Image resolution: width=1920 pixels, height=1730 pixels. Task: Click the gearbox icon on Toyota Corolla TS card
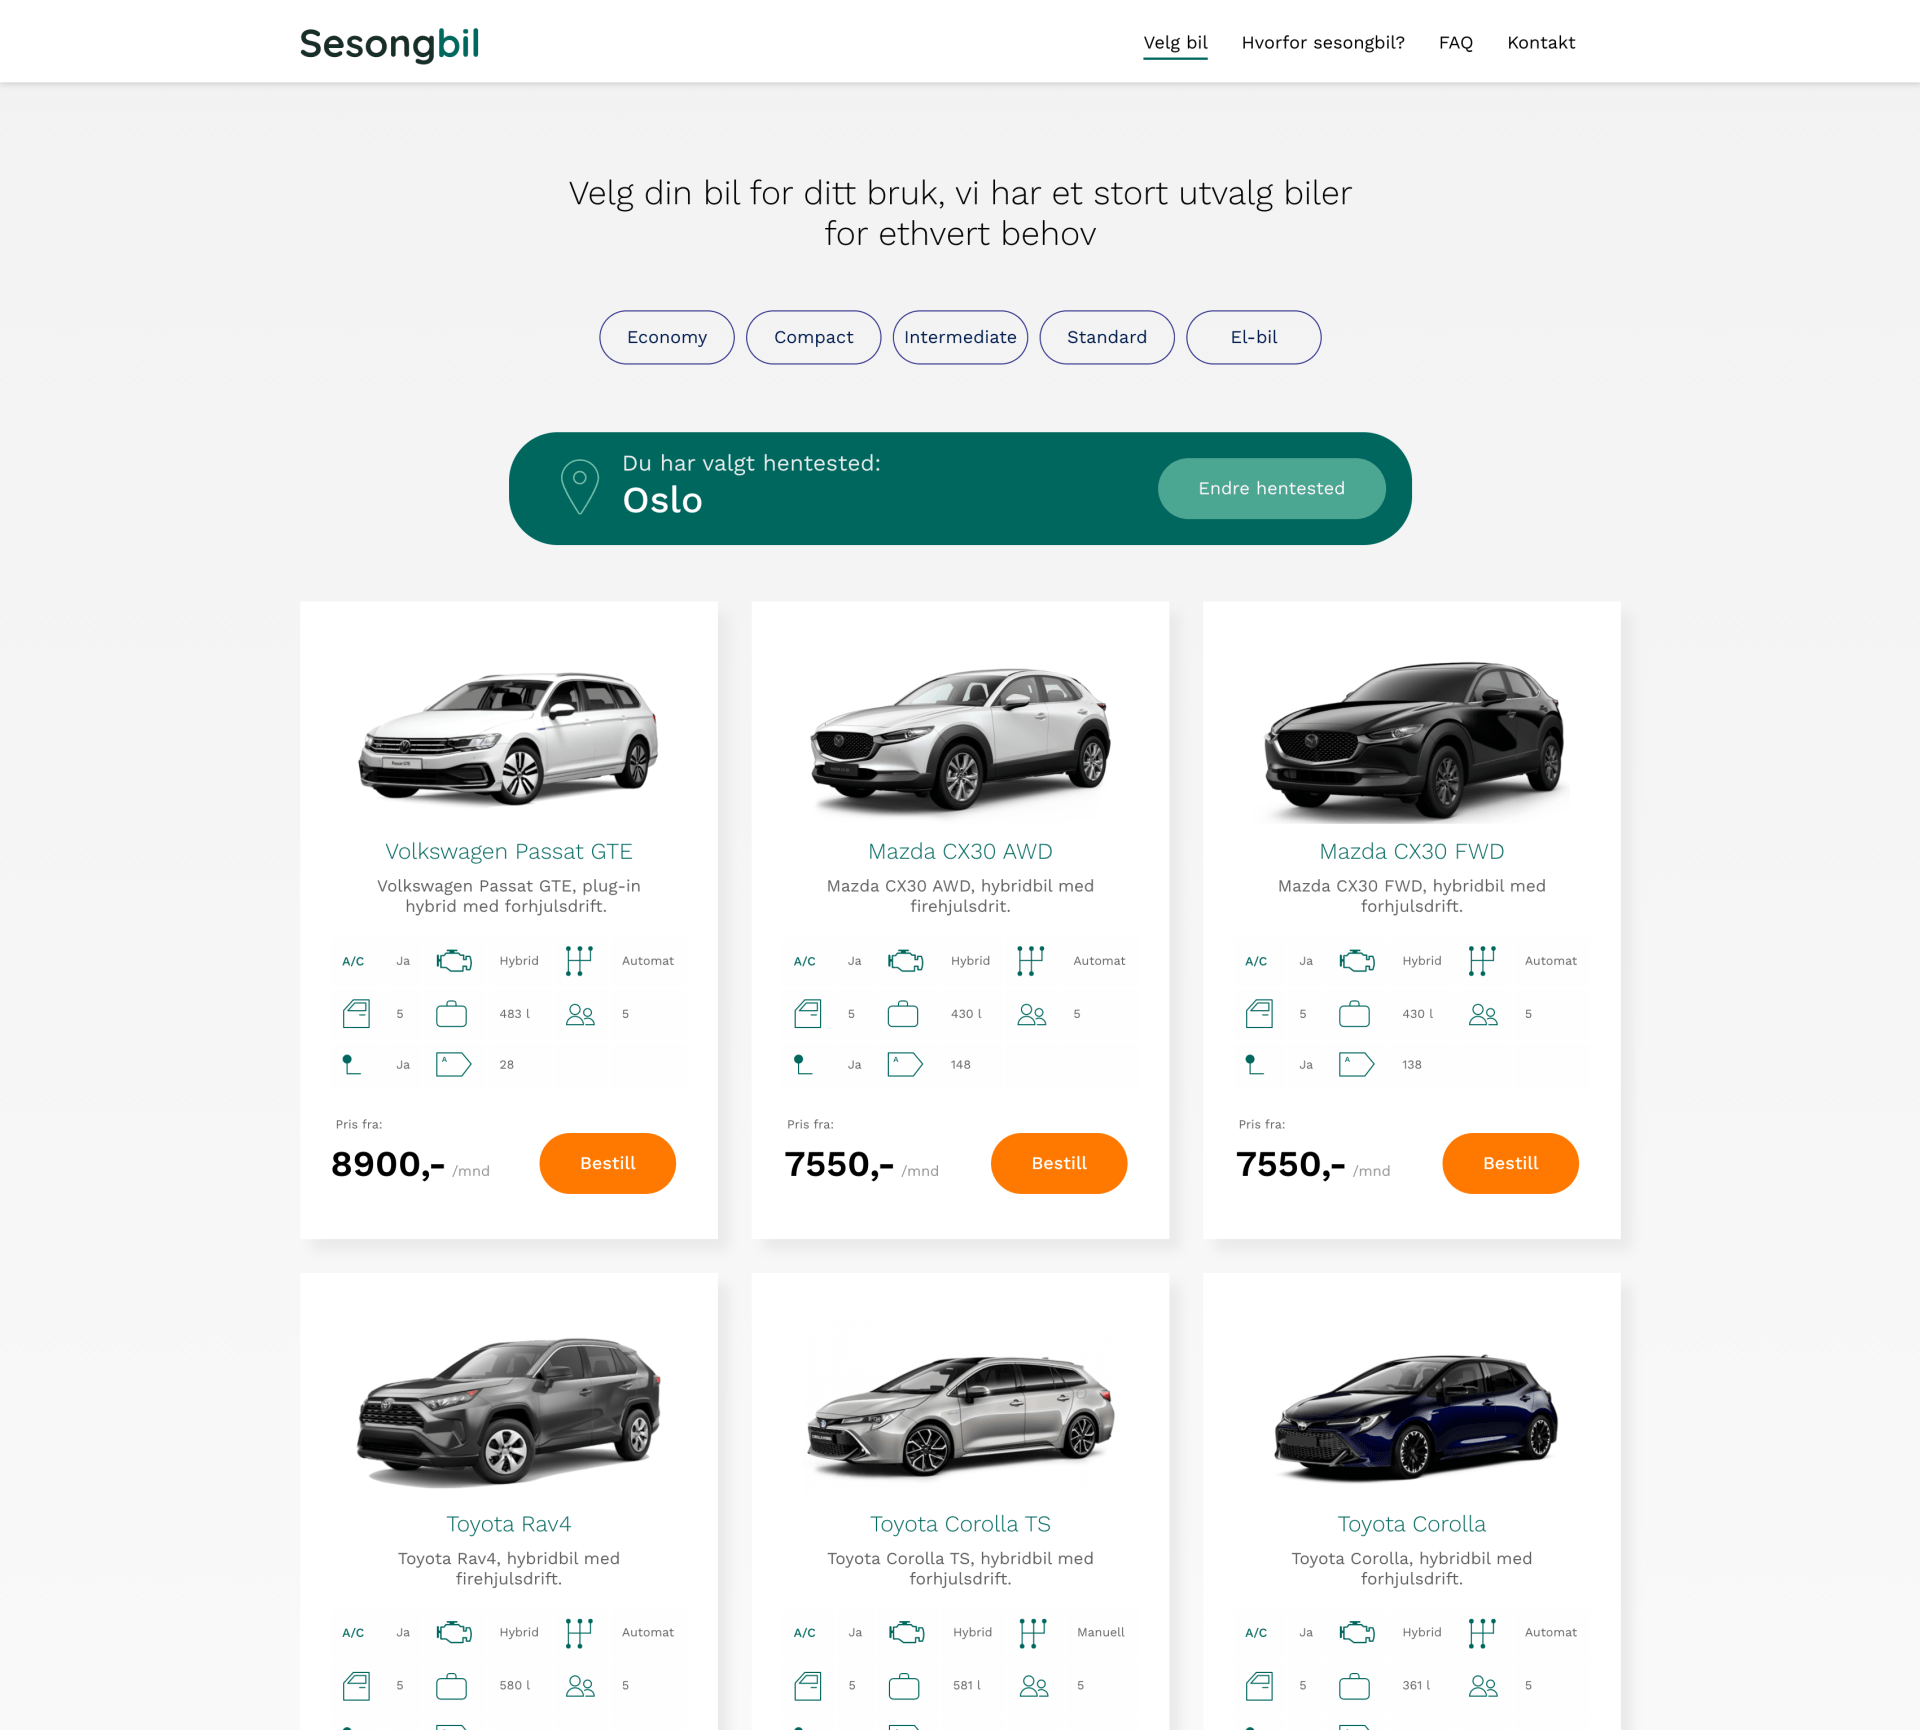(x=1032, y=1633)
